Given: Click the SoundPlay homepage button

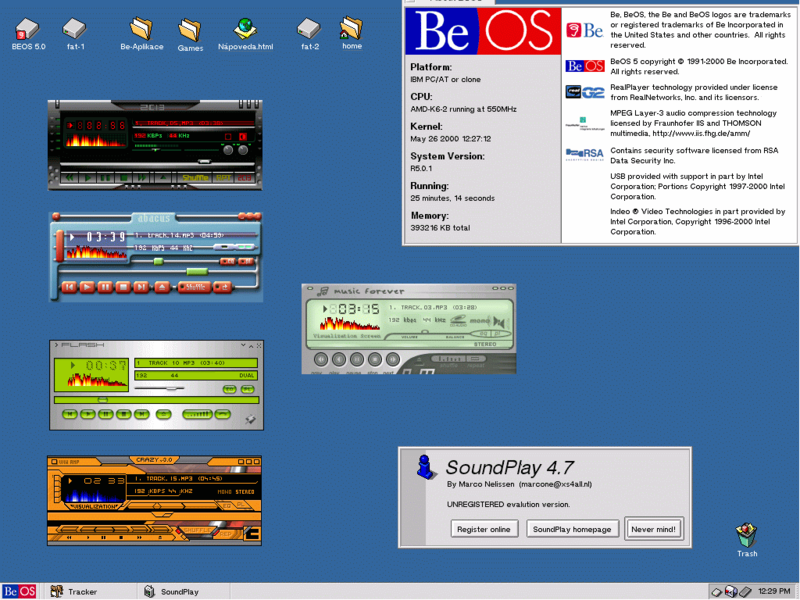Looking at the screenshot, I should 572,528.
